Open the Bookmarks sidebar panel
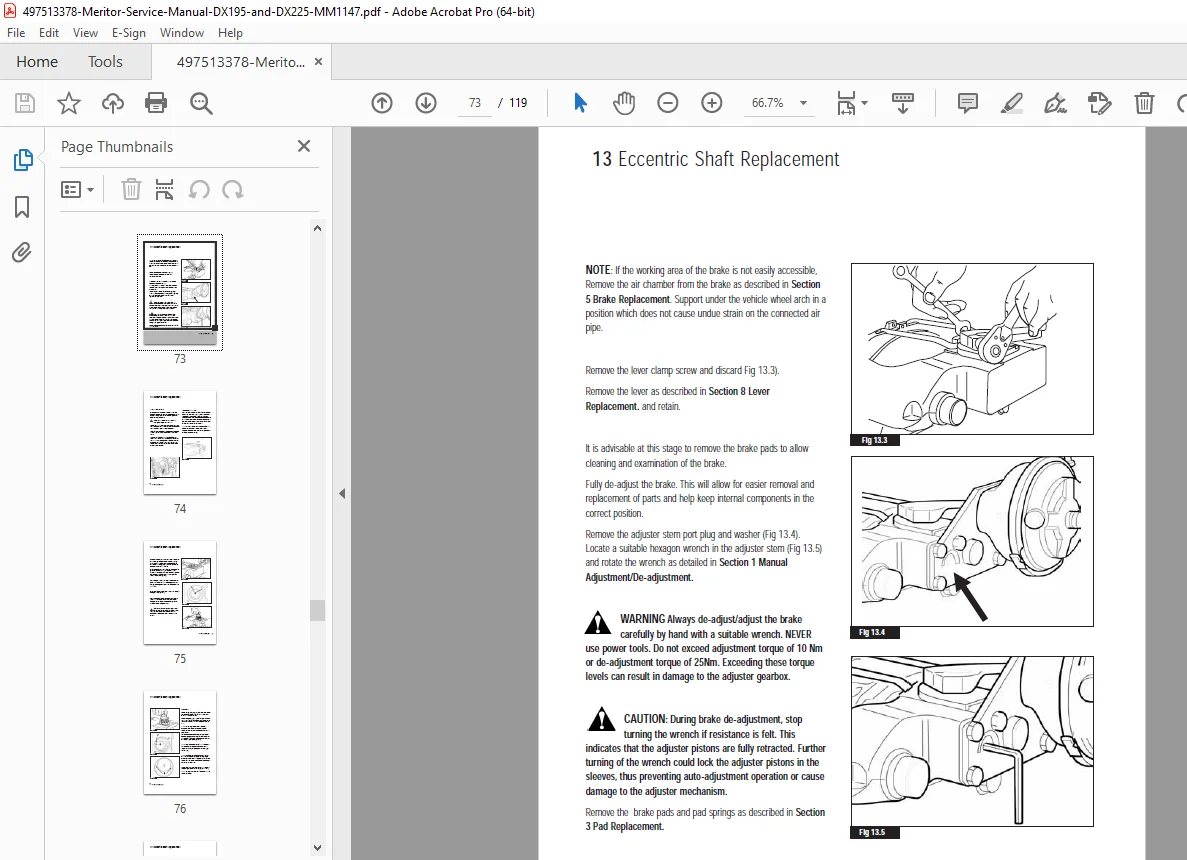The width and height of the screenshot is (1187, 860). [22, 207]
